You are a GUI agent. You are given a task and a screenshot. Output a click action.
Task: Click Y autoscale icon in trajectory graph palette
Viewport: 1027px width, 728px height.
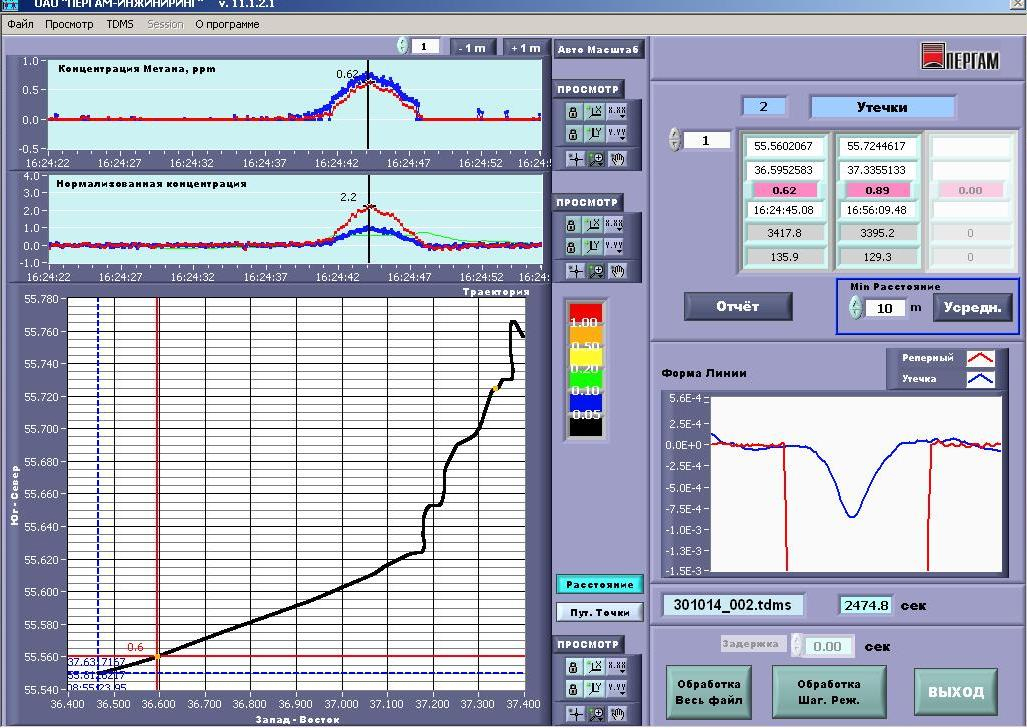[595, 689]
